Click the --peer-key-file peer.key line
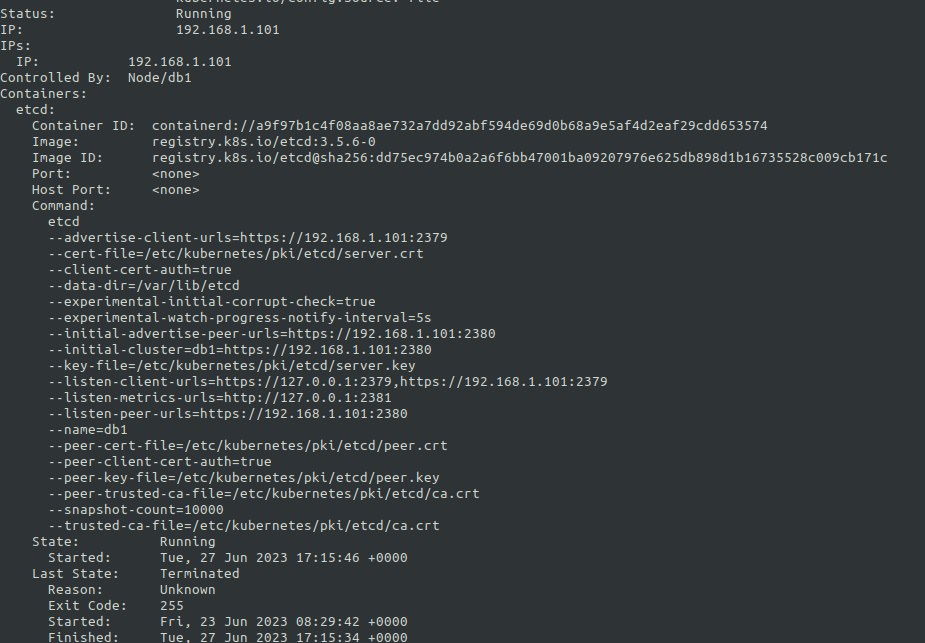 tap(243, 478)
